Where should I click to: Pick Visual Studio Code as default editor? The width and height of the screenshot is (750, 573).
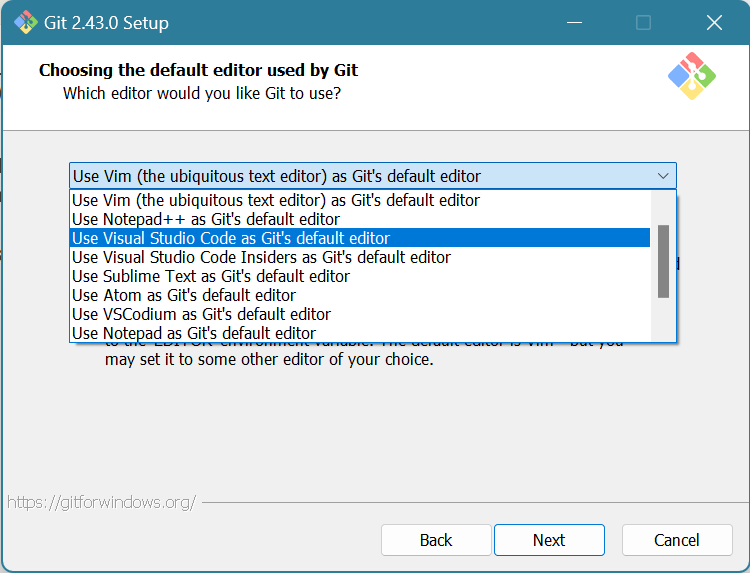click(x=231, y=238)
